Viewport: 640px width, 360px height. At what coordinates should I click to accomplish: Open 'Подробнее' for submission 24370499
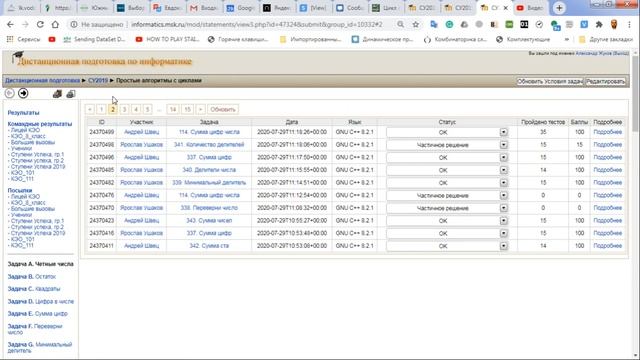coord(607,132)
